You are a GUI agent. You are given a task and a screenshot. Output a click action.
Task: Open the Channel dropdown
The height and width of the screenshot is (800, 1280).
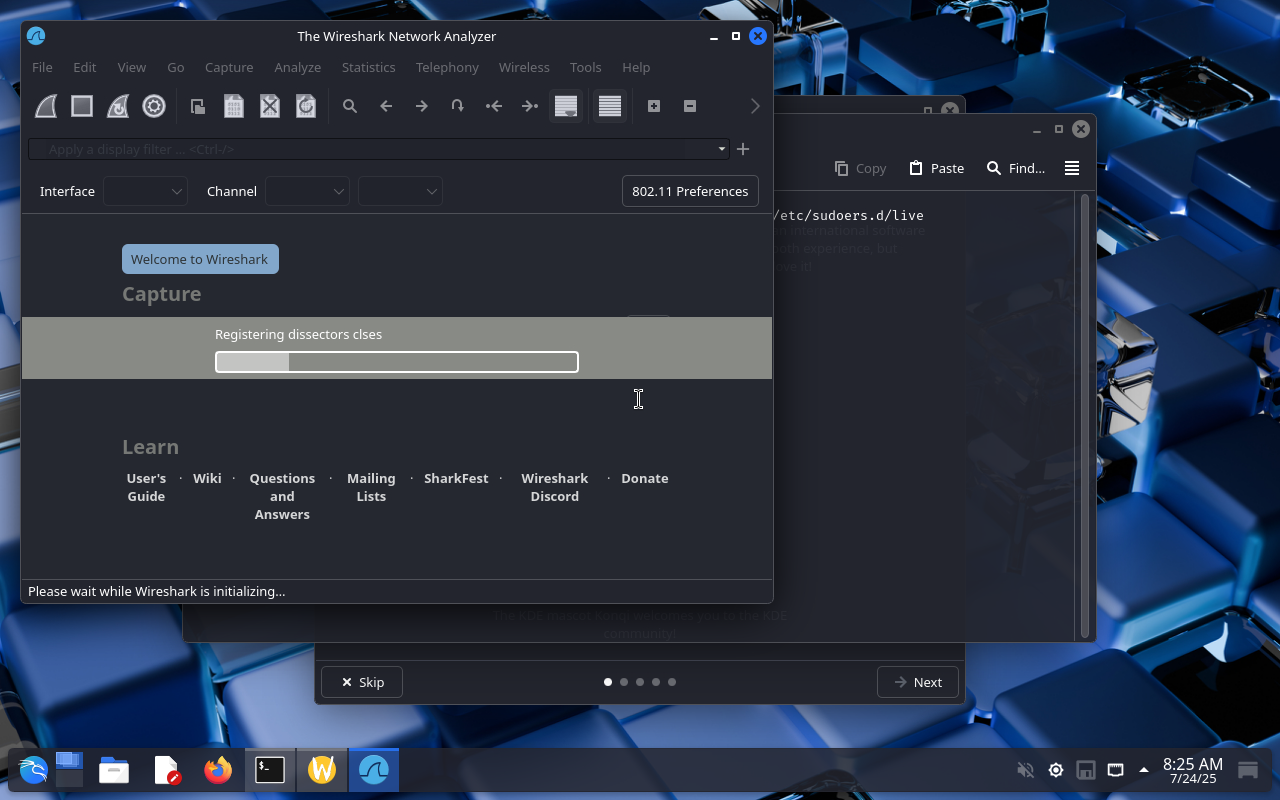(307, 191)
